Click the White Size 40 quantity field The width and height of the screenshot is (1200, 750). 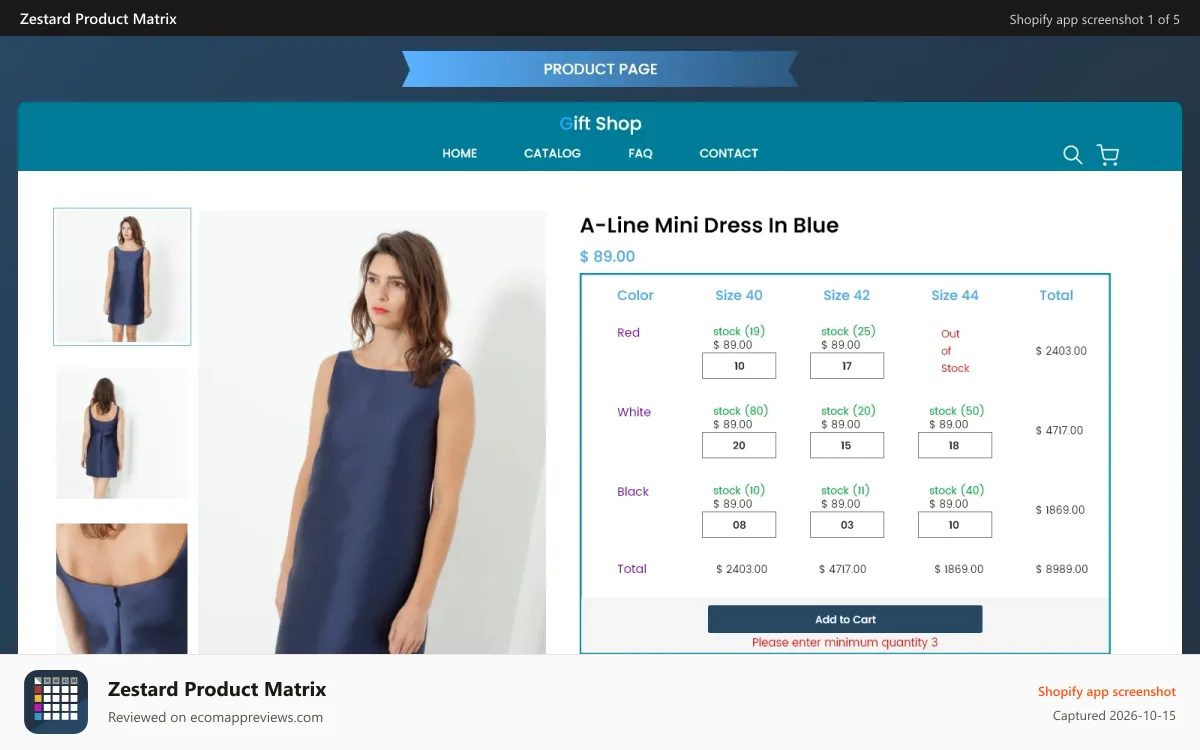point(739,445)
